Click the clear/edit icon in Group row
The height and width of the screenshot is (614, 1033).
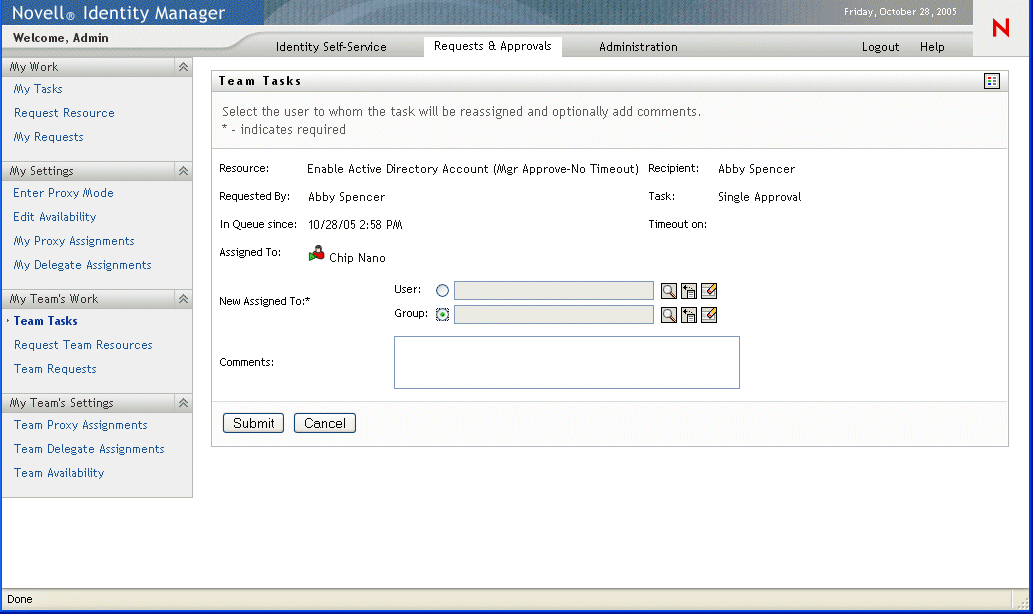click(709, 315)
